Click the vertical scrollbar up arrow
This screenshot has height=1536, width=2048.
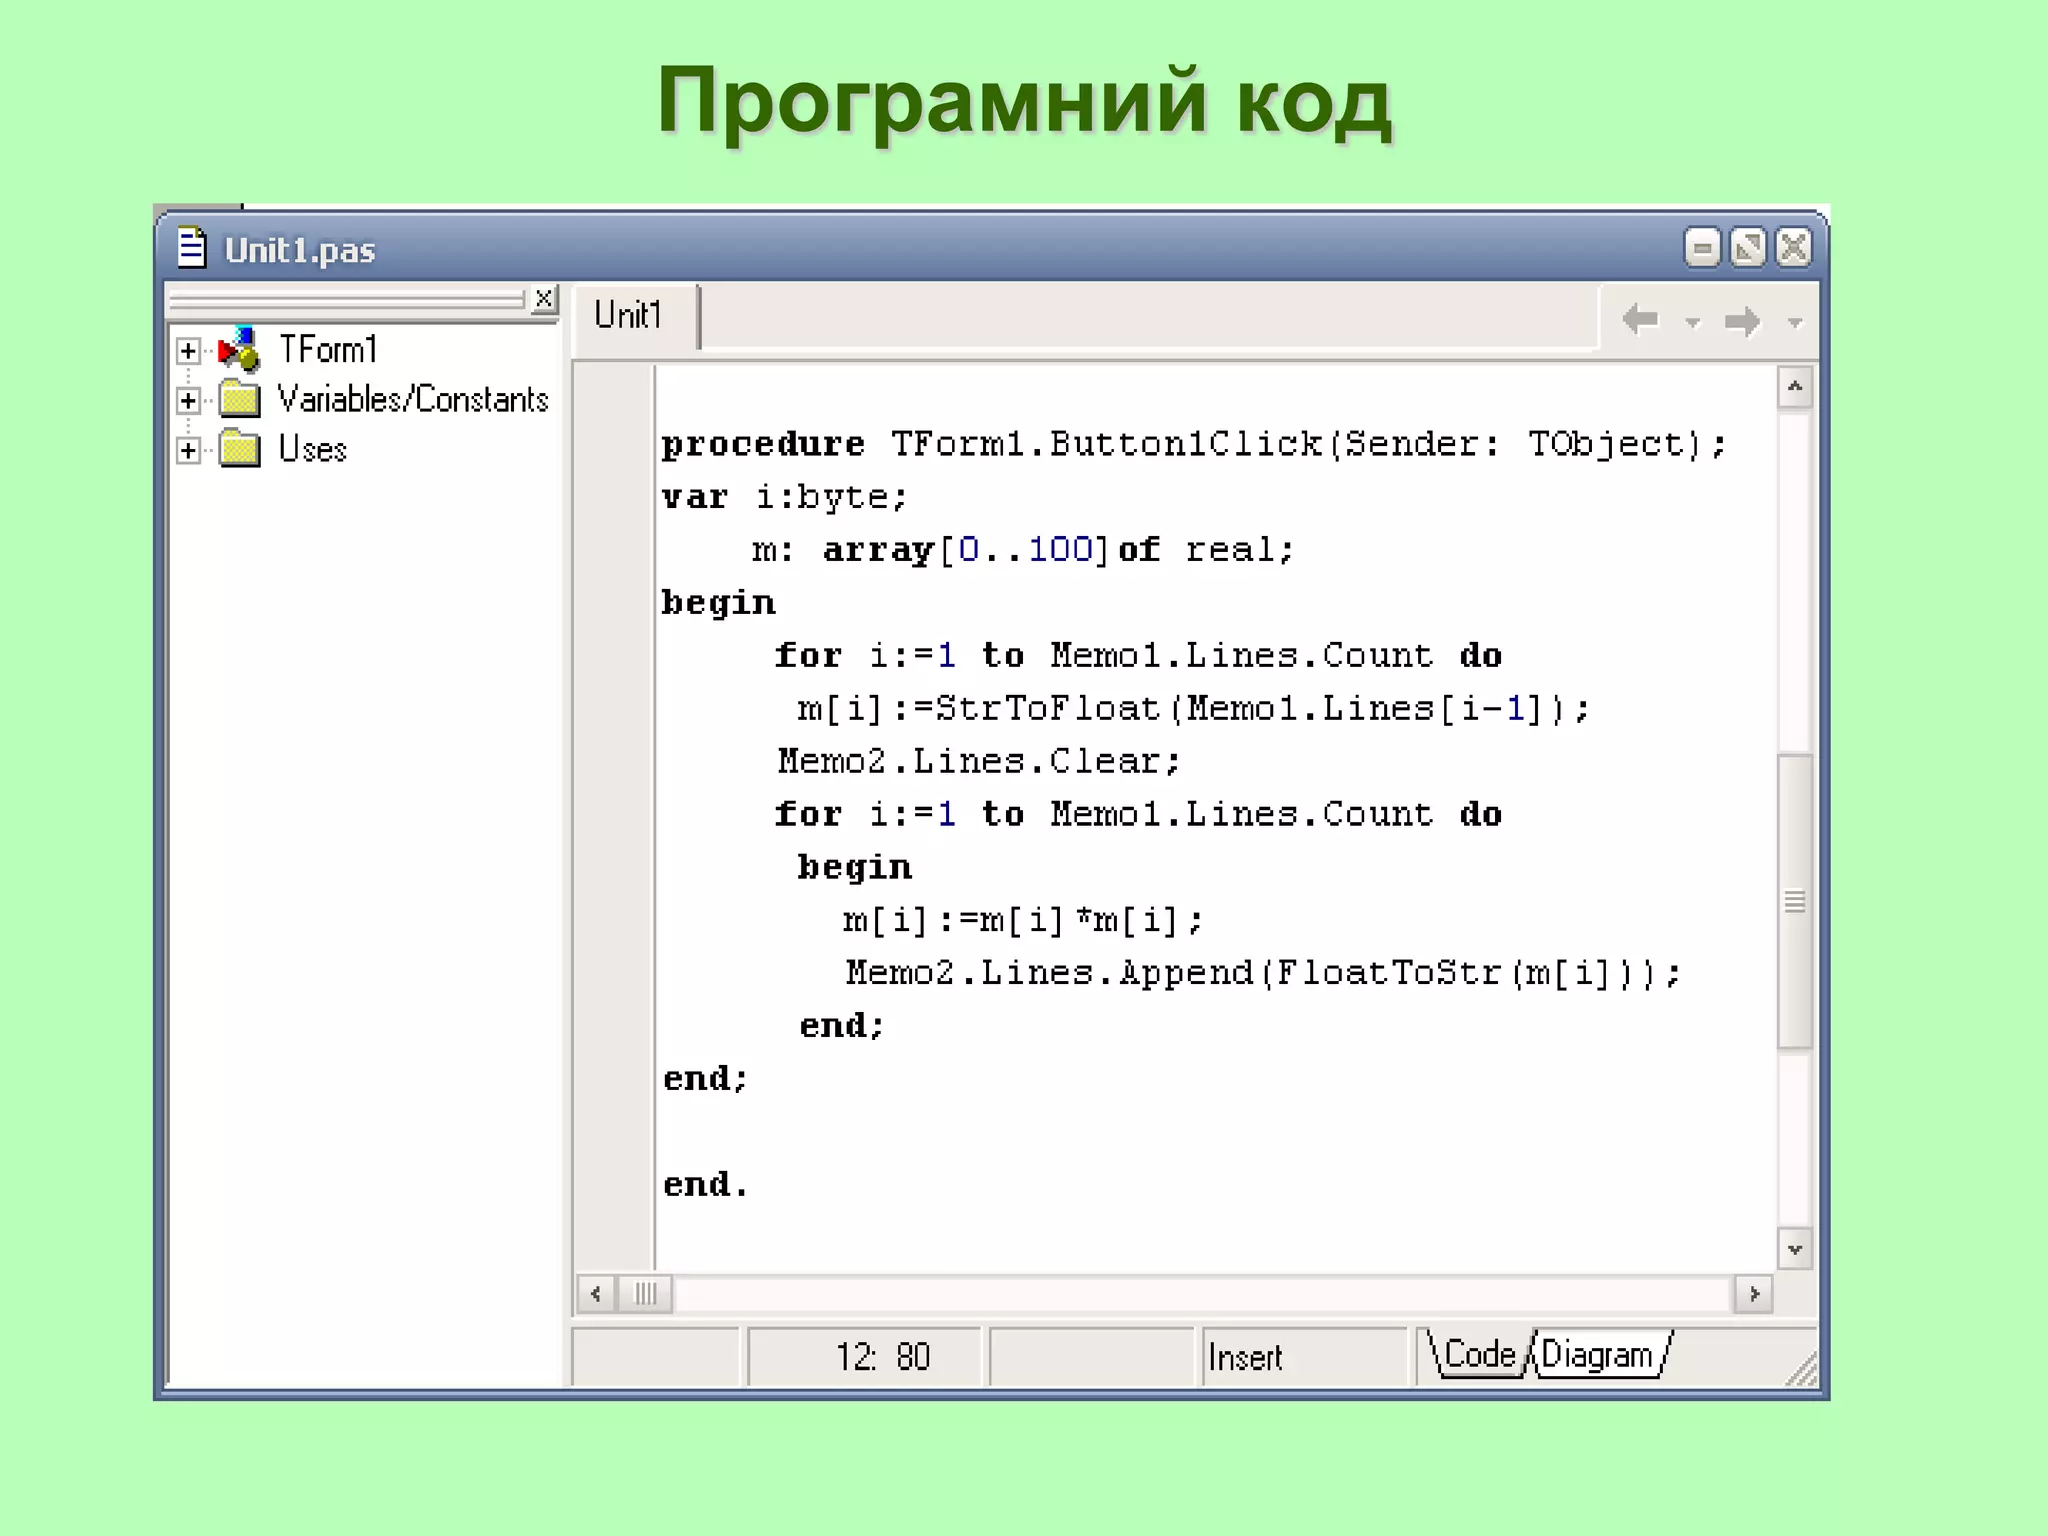[x=1795, y=387]
